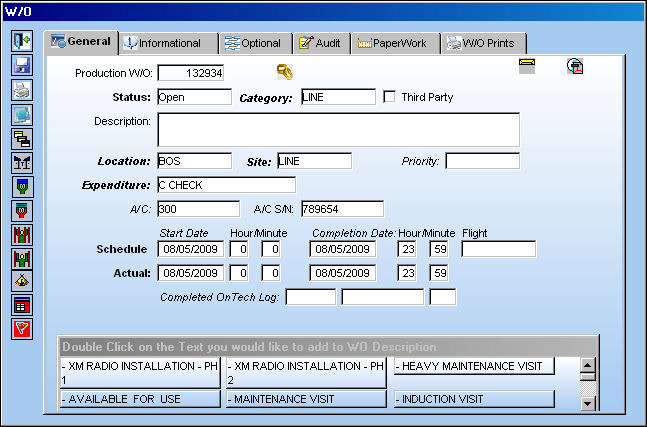Click the exit door icon in sidebar
The width and height of the screenshot is (647, 427).
(22, 40)
